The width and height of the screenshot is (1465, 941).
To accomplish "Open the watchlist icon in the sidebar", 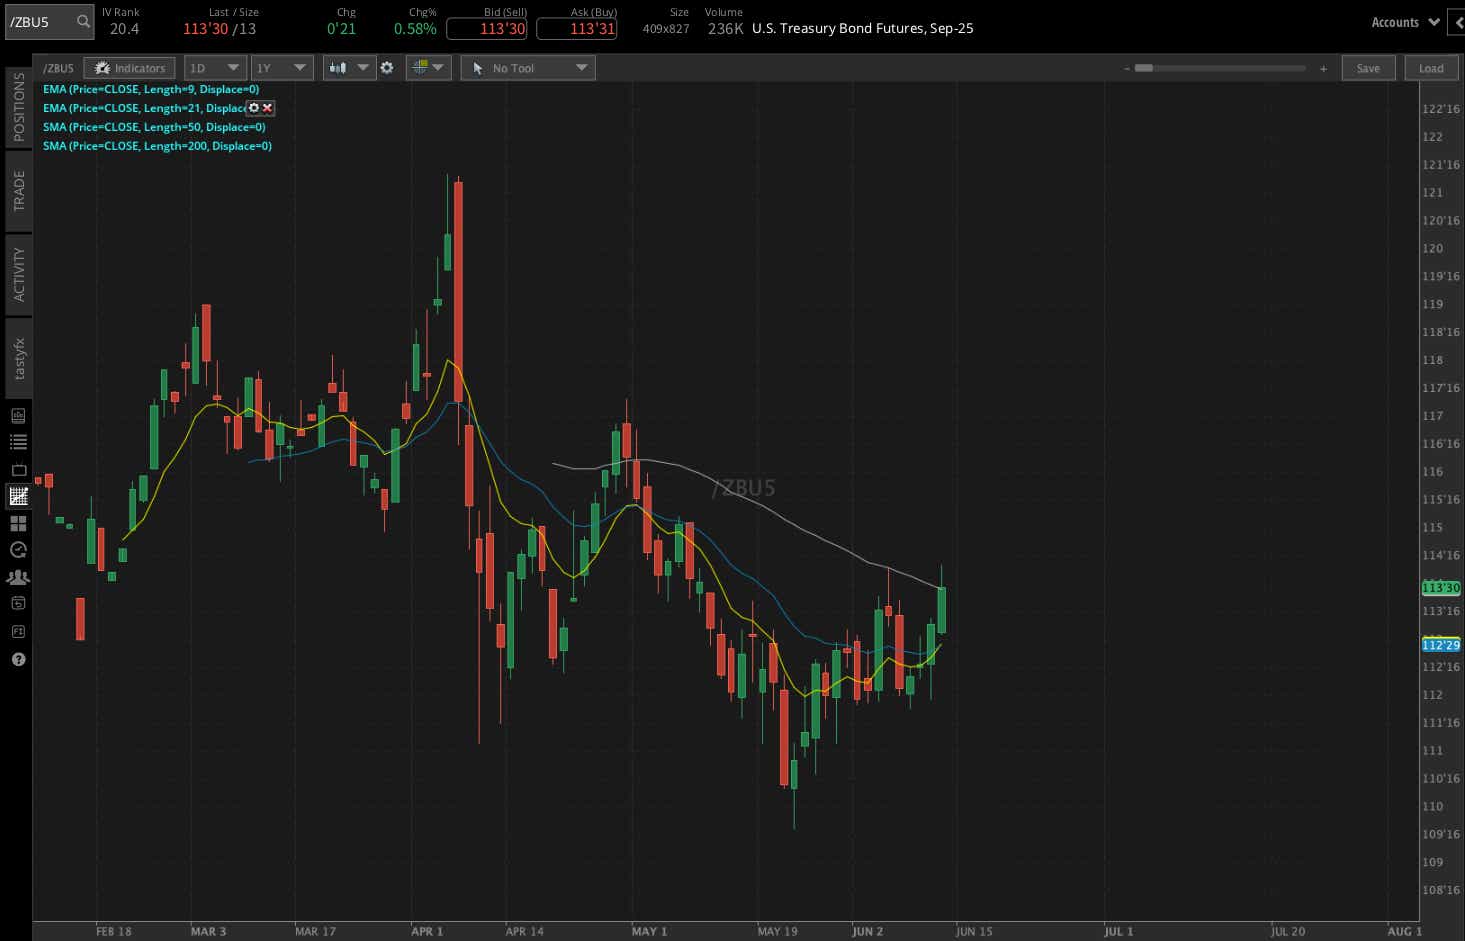I will [x=18, y=441].
